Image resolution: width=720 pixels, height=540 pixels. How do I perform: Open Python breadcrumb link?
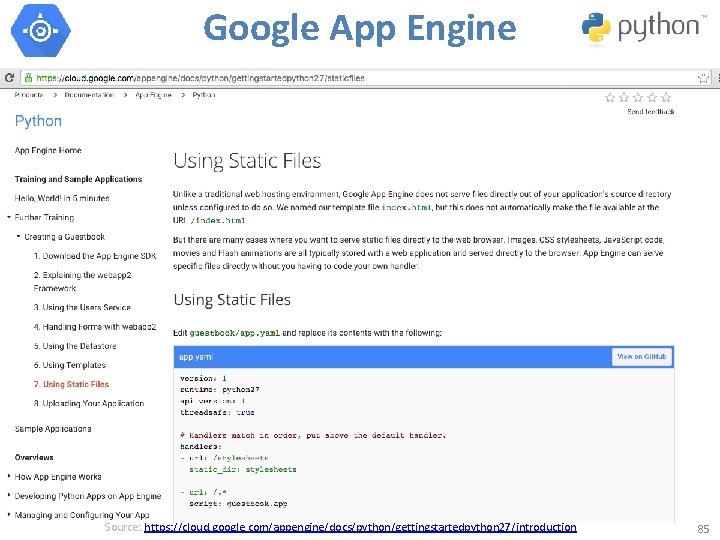pyautogui.click(x=204, y=95)
